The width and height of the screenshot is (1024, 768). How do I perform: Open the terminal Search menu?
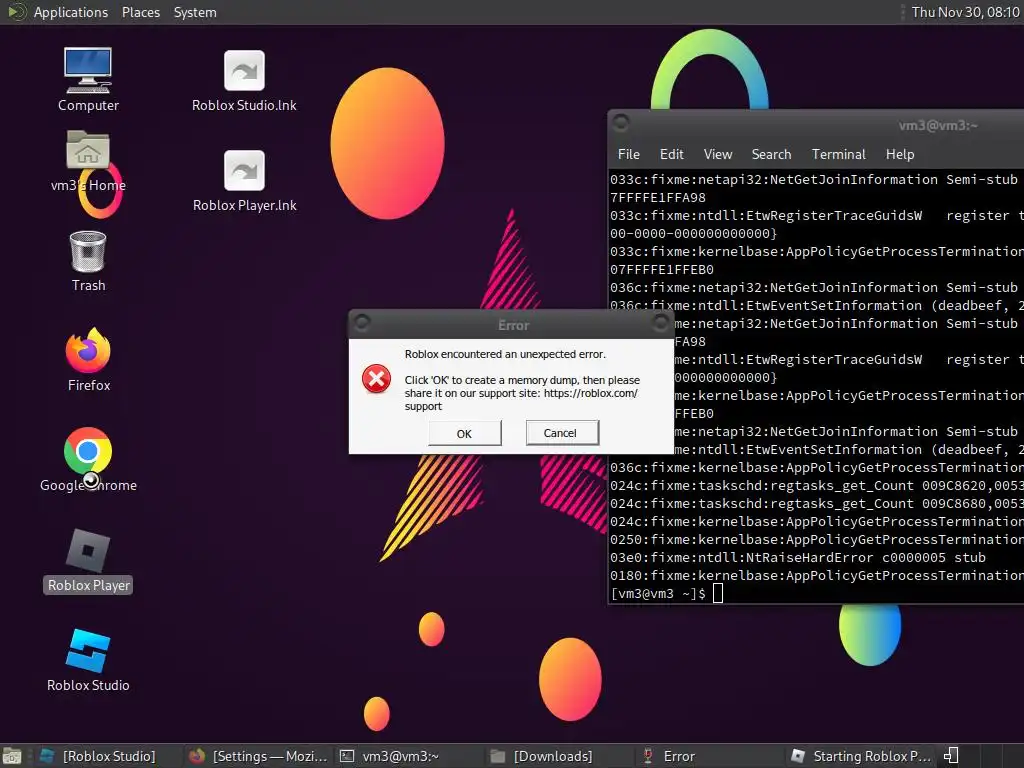point(771,154)
